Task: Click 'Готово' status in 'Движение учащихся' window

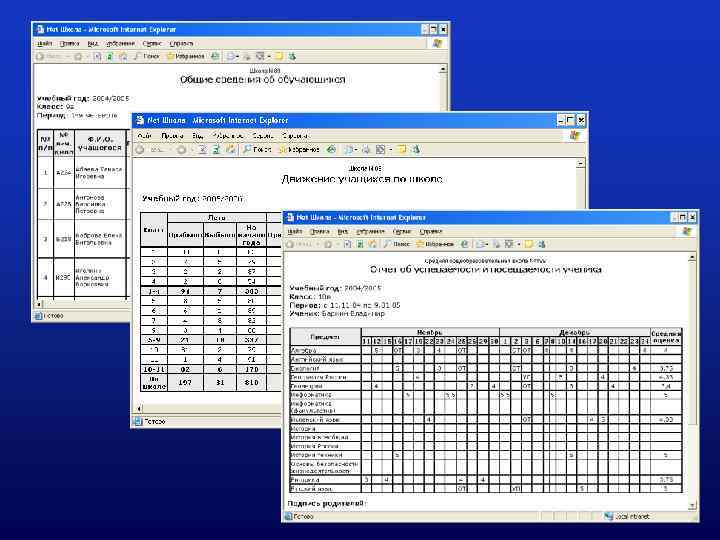Action: tap(155, 421)
